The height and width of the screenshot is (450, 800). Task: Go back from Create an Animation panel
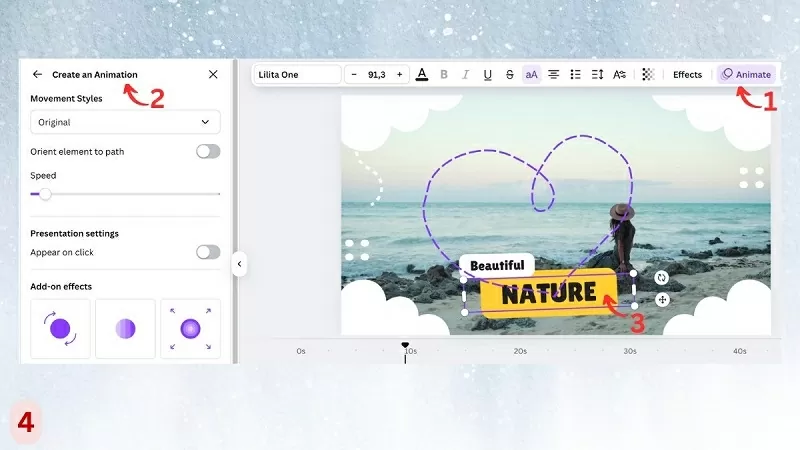(x=37, y=74)
